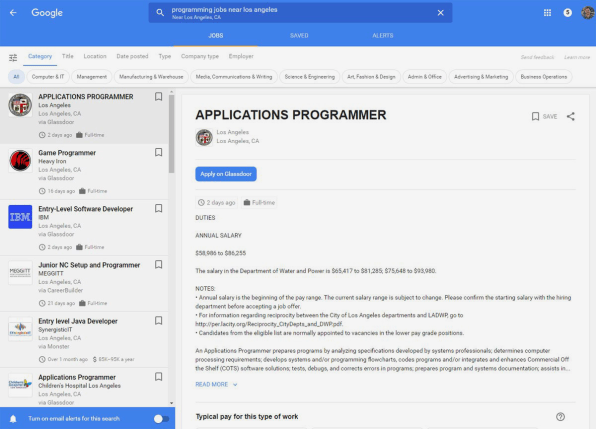Select the Science & Engineering chip

310,77
